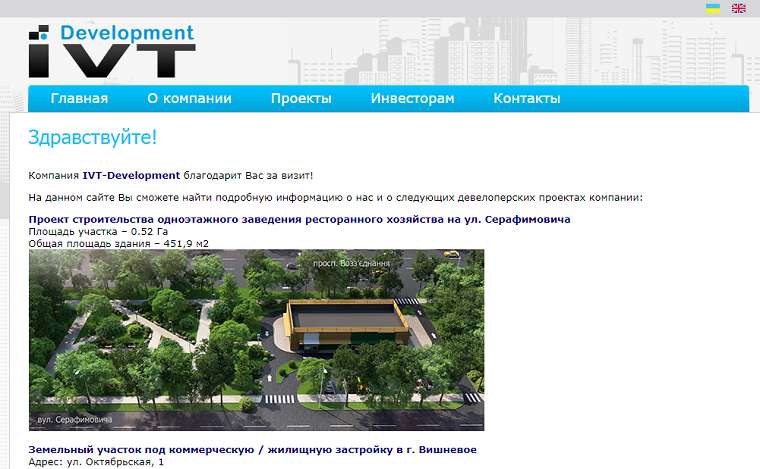760x469 pixels.
Task: Open the Главная menu item
Action: tap(79, 99)
